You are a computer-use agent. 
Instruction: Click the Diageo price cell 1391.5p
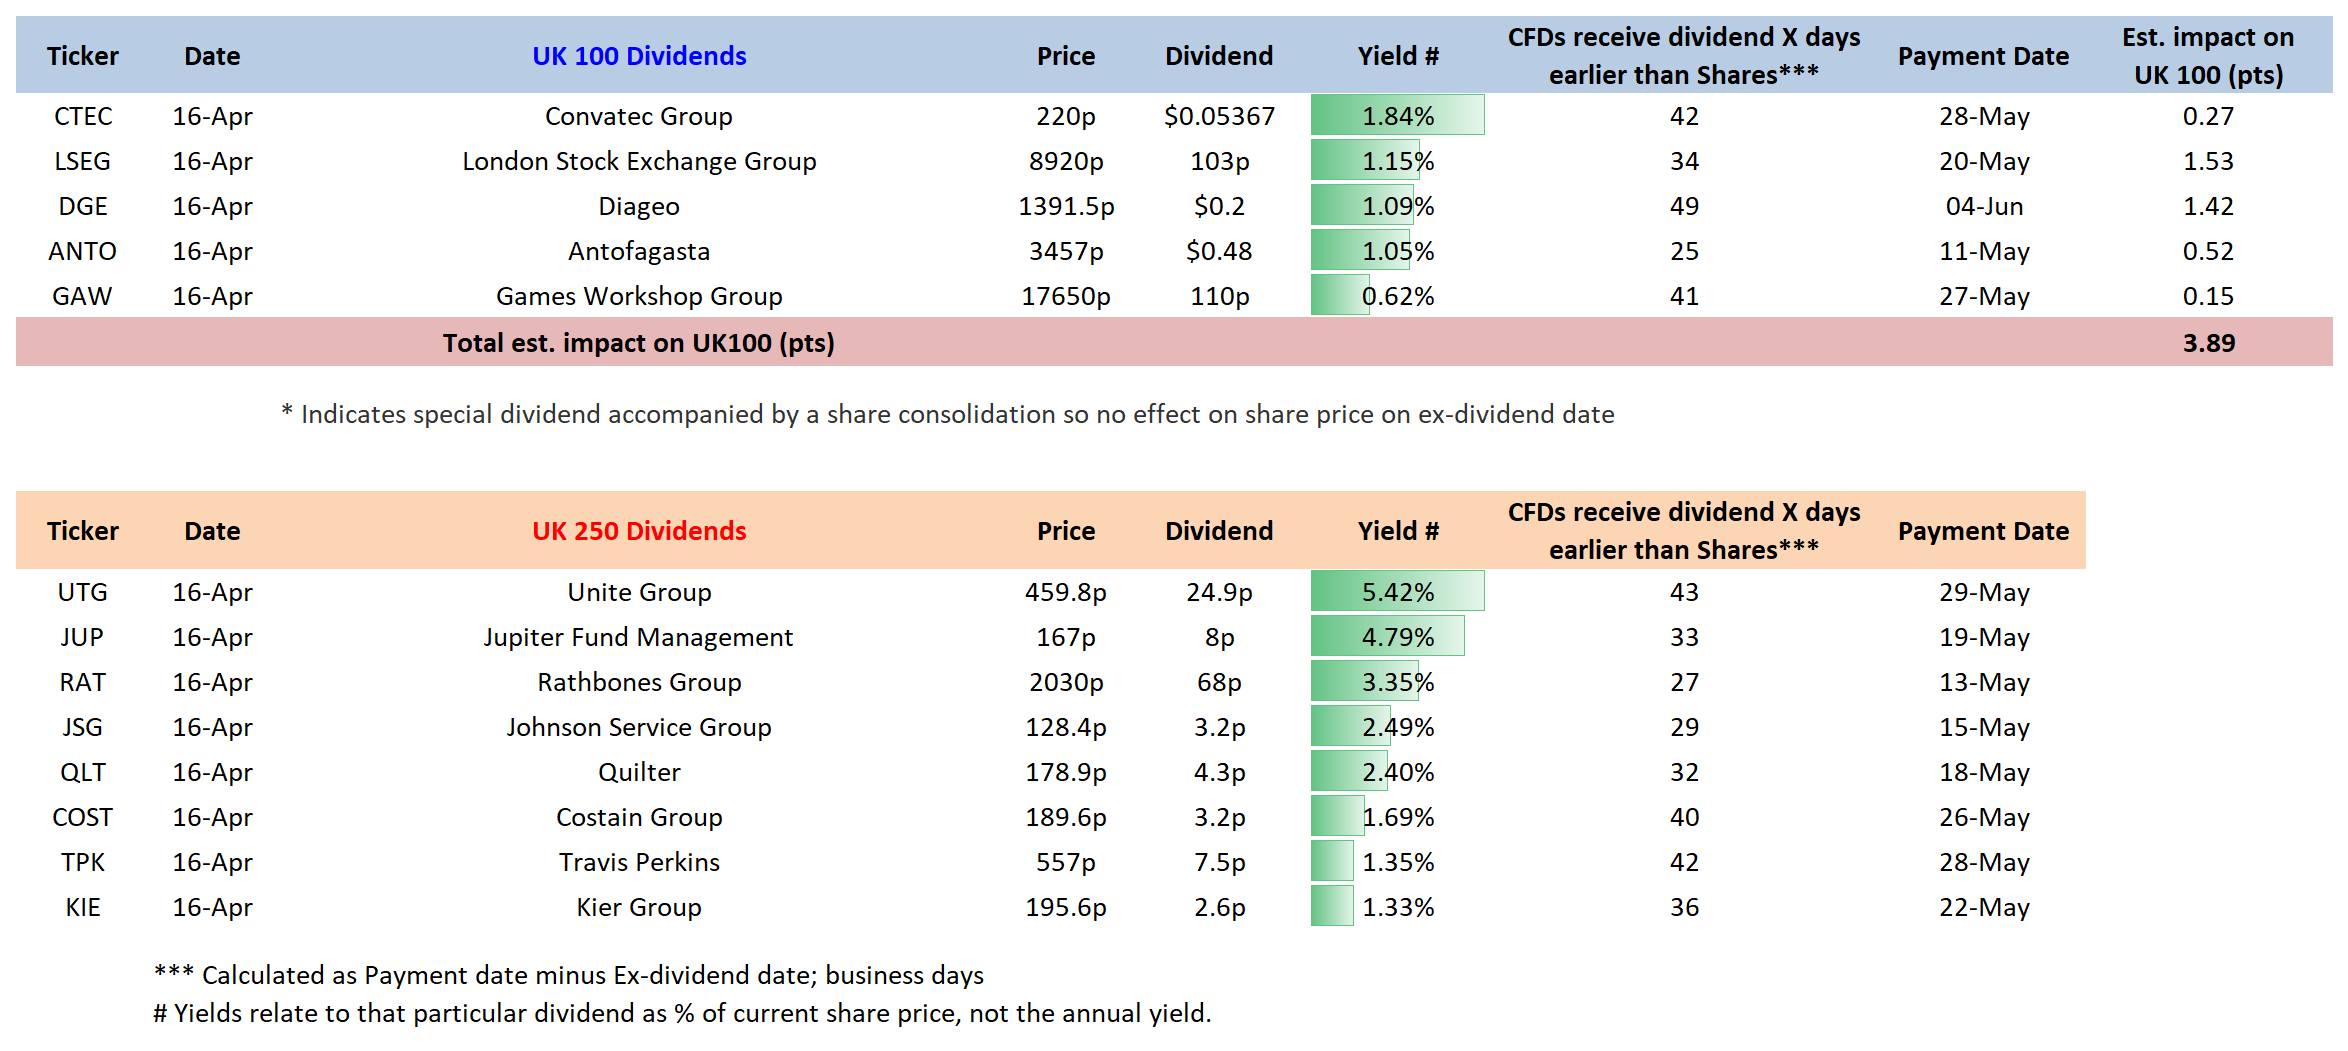(1066, 206)
